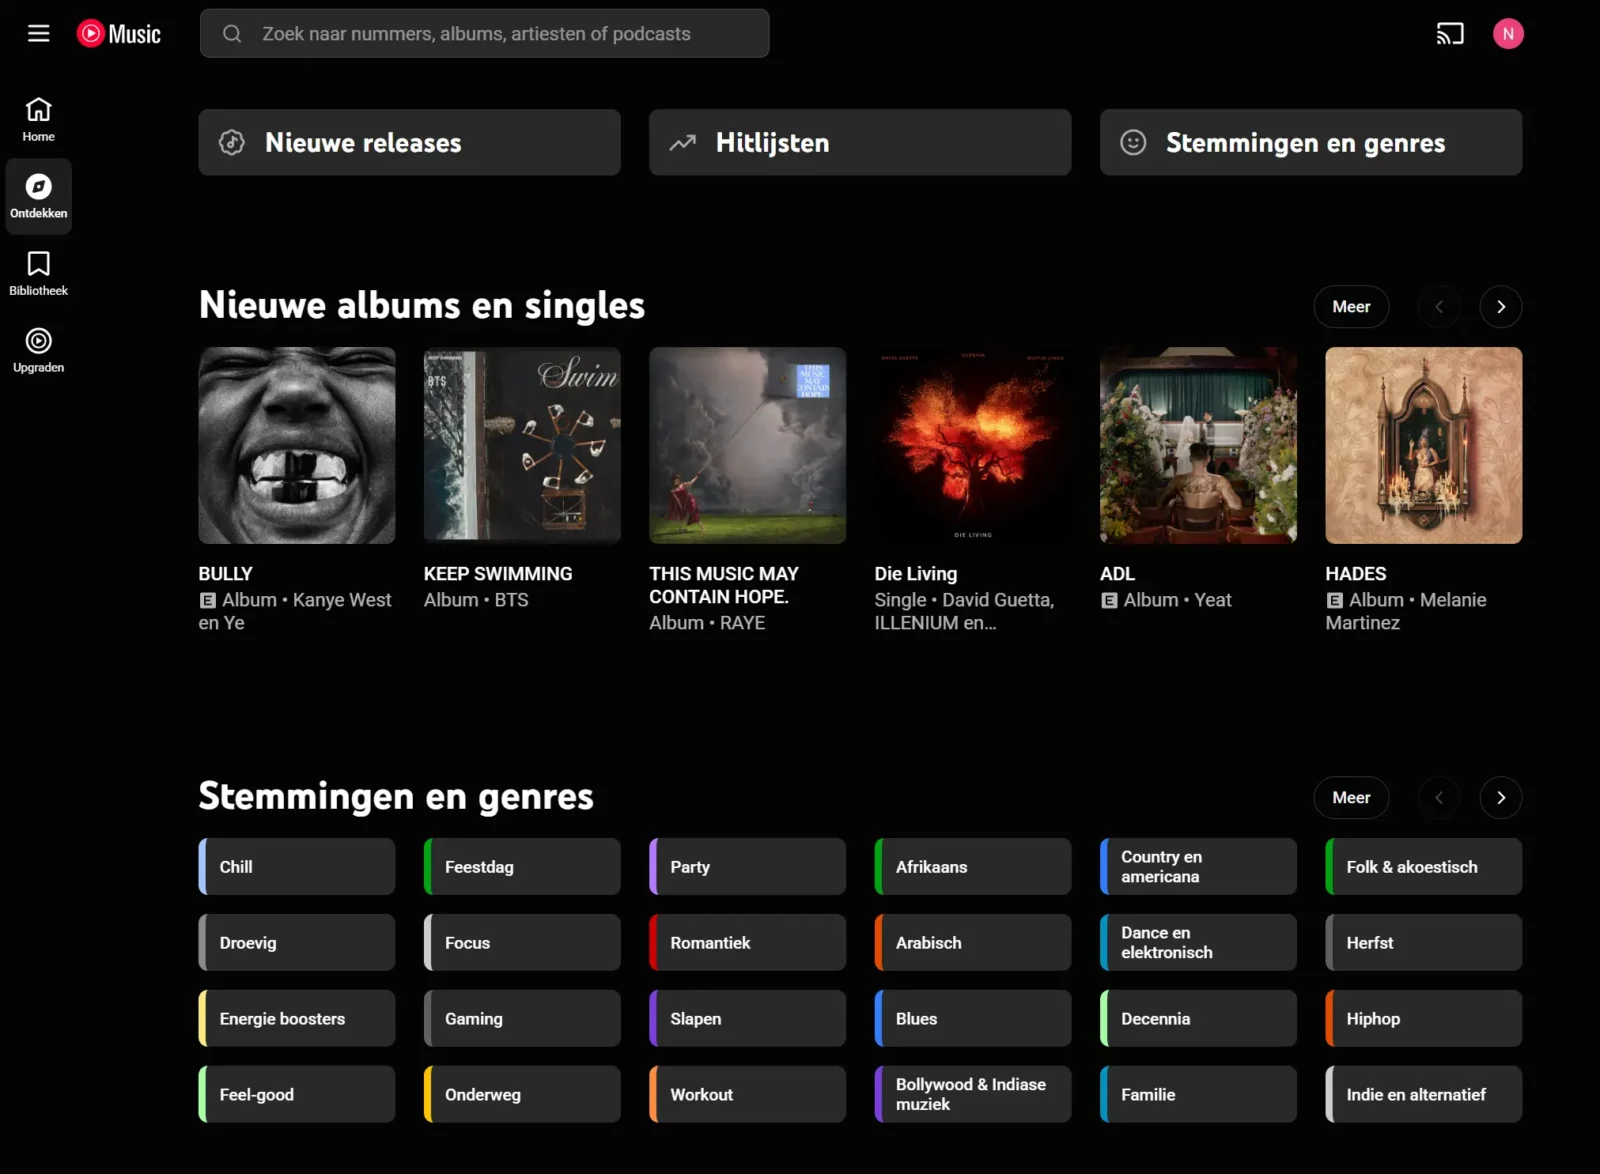Select Ontdekken in the sidebar
The height and width of the screenshot is (1174, 1600).
coord(38,195)
